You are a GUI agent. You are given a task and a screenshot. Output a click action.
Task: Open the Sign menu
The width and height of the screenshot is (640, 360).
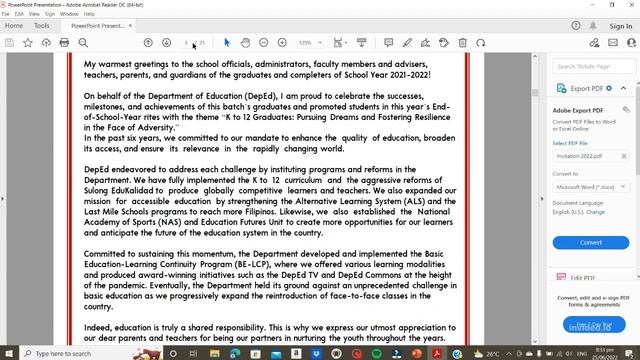tap(50, 14)
